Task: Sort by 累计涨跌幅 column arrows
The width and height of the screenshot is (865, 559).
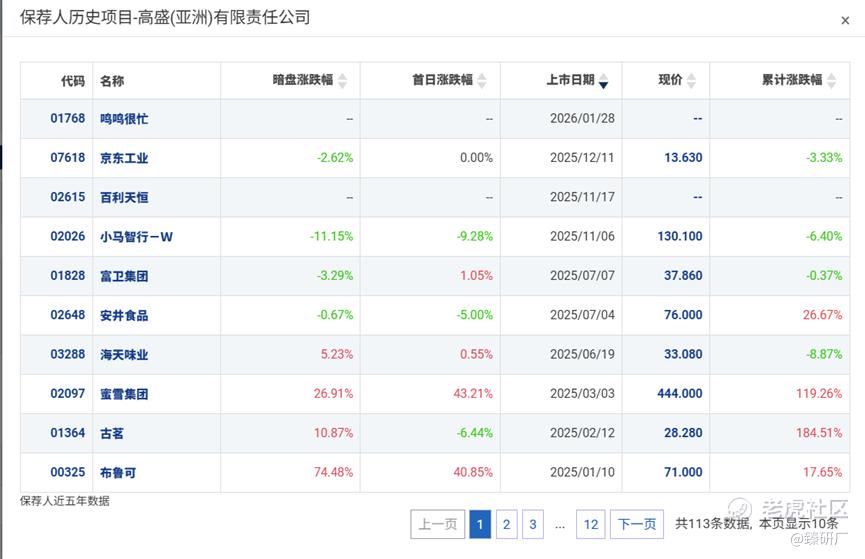Action: point(832,81)
